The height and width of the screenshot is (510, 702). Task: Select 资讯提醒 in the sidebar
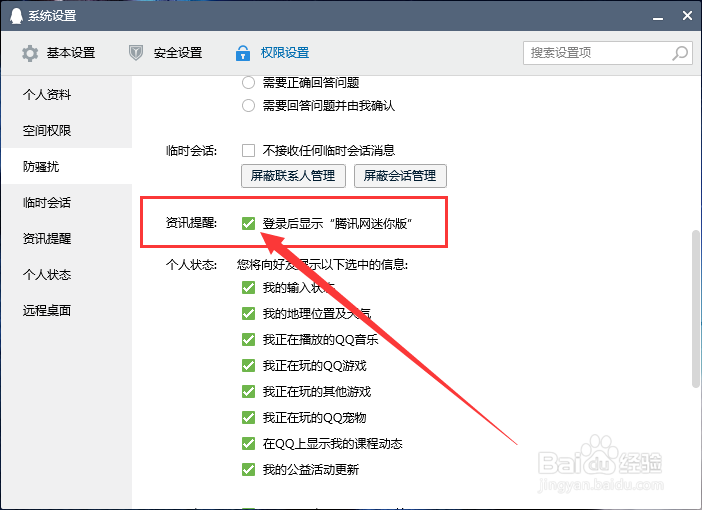click(x=67, y=238)
